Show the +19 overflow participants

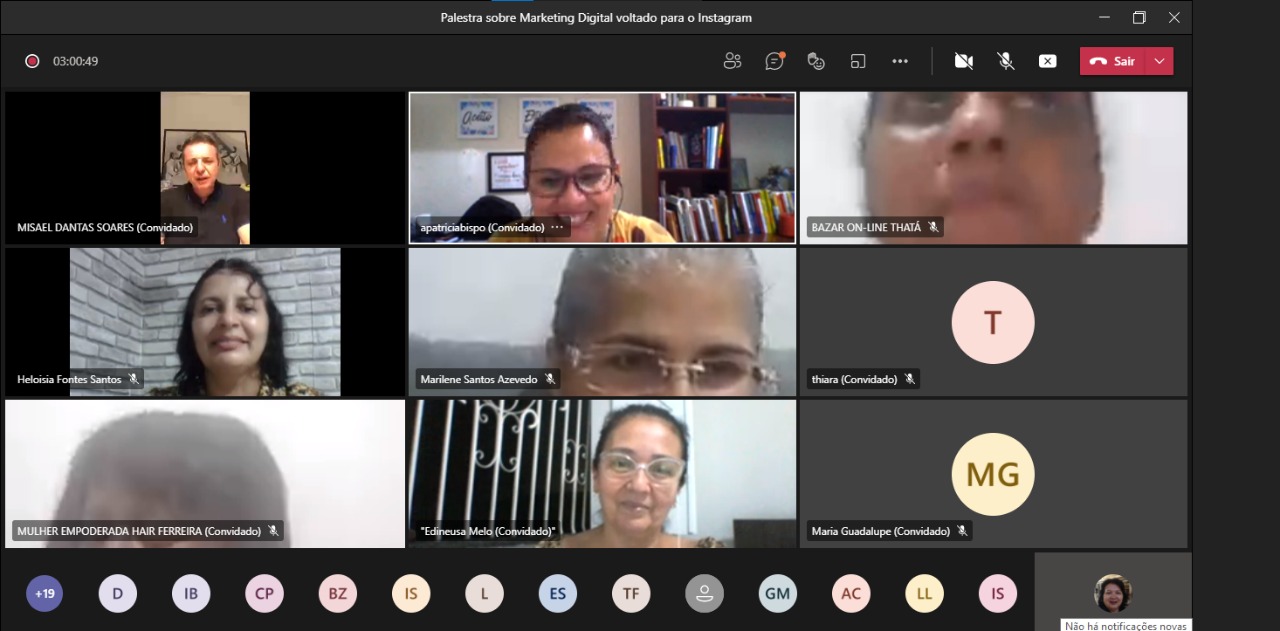[x=44, y=593]
